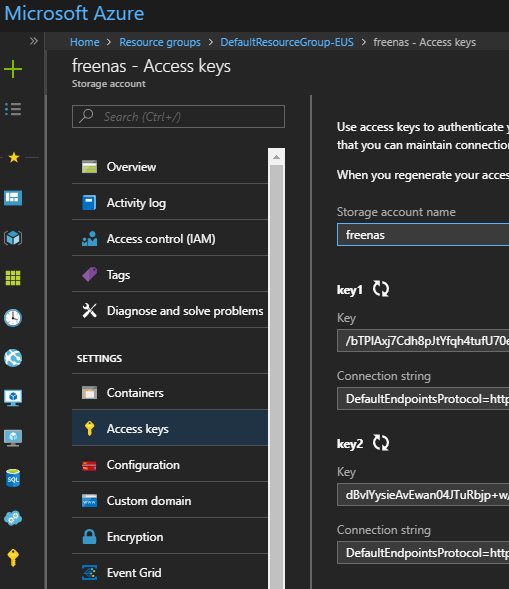Click the green plus Create a resource icon
This screenshot has height=589, width=509.
coord(13,69)
